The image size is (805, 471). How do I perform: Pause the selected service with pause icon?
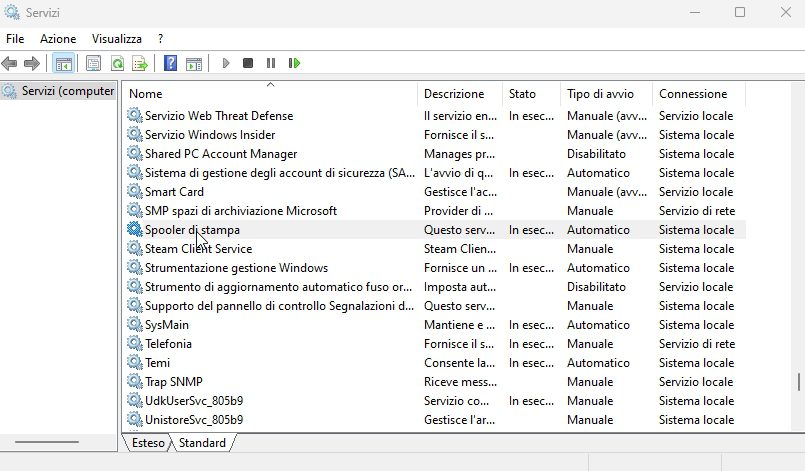[x=271, y=63]
